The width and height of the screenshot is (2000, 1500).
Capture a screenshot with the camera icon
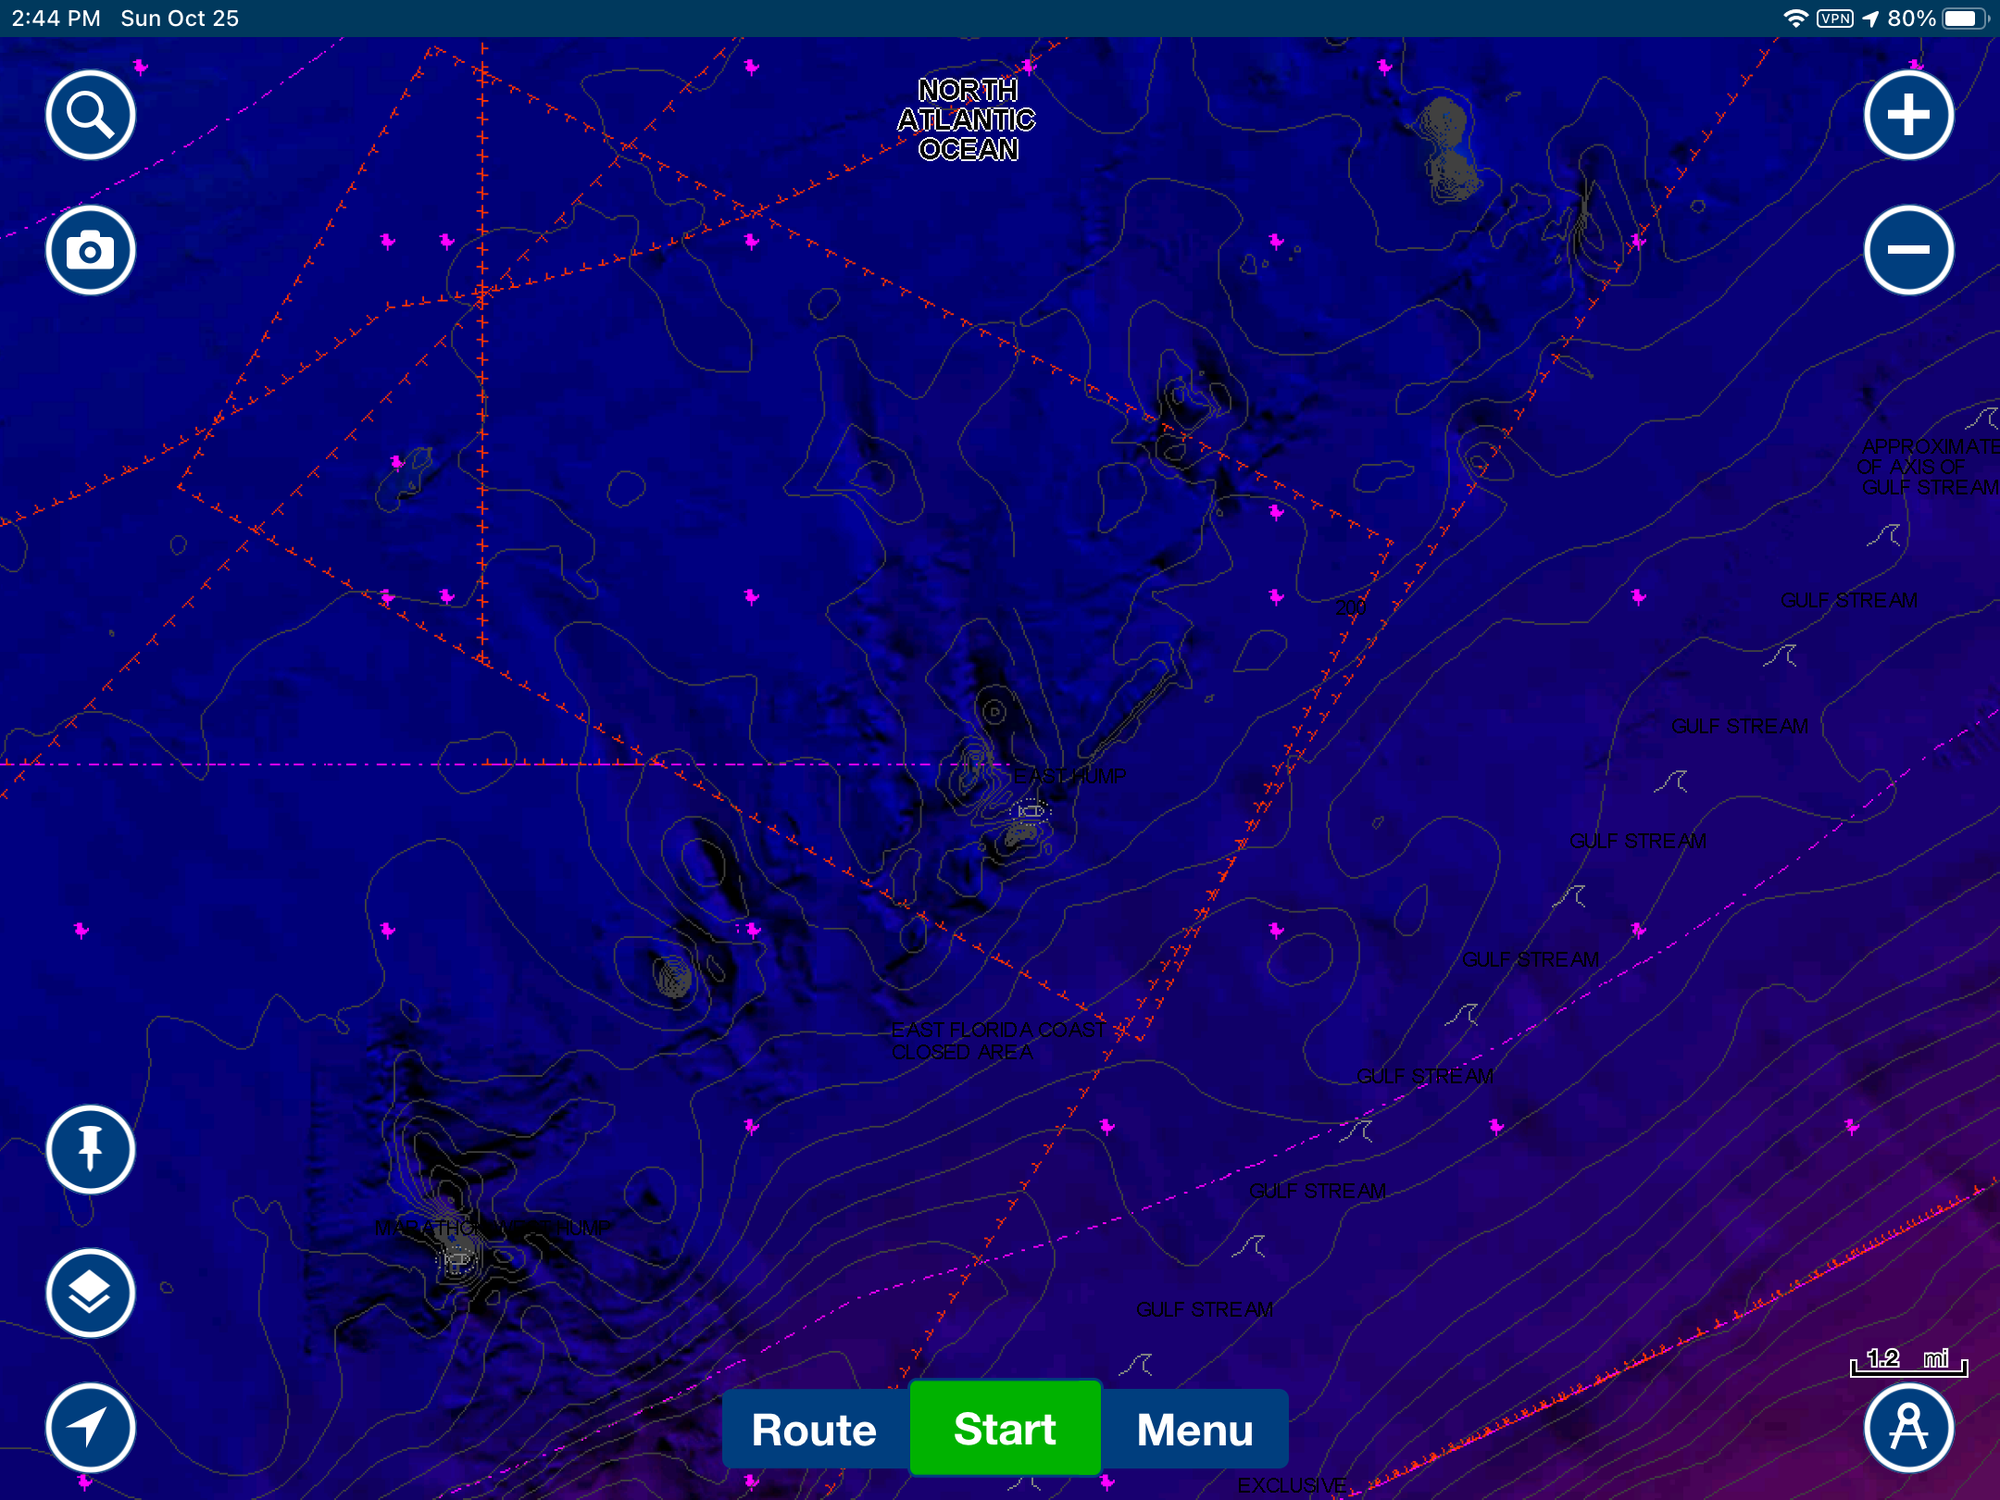point(90,250)
